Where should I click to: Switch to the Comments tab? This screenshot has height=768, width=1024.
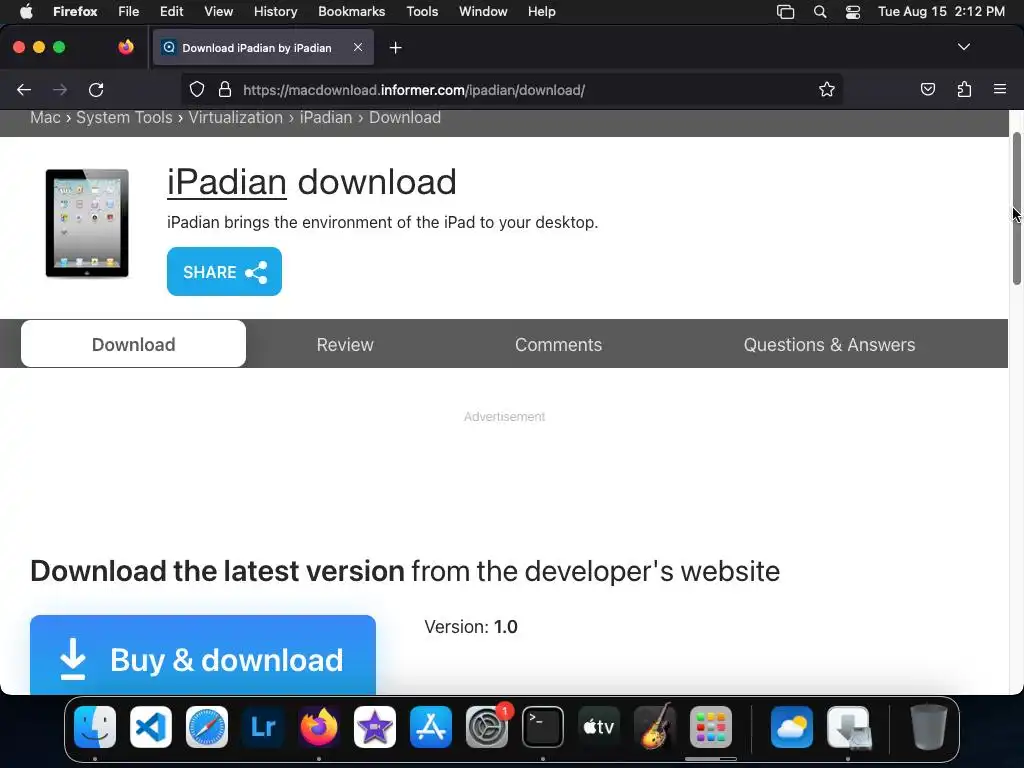pos(558,344)
